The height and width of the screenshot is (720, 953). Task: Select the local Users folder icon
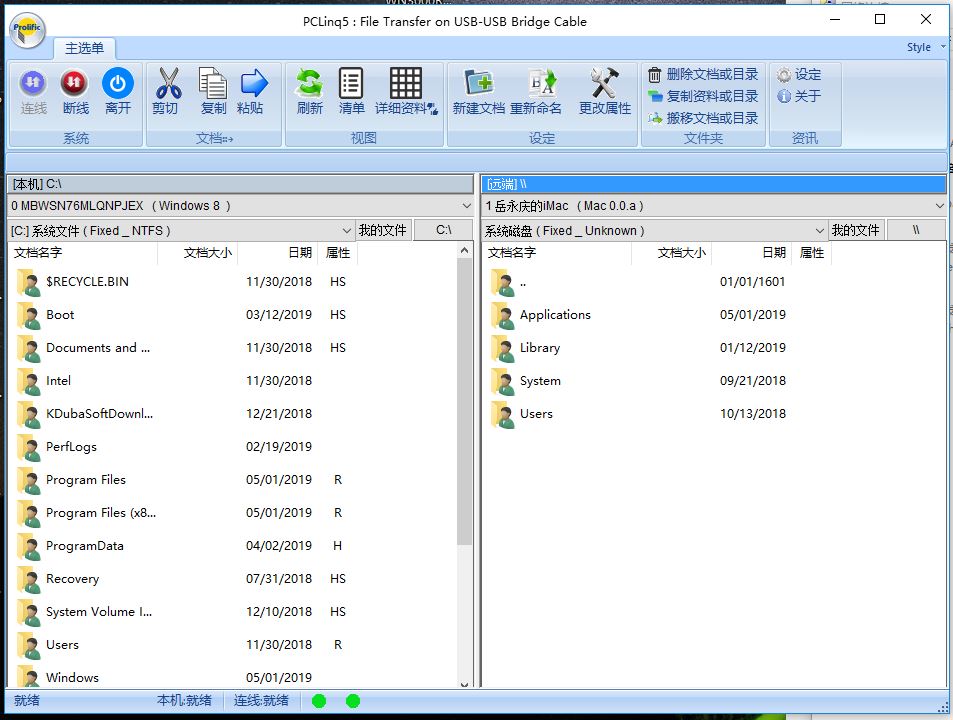(29, 645)
